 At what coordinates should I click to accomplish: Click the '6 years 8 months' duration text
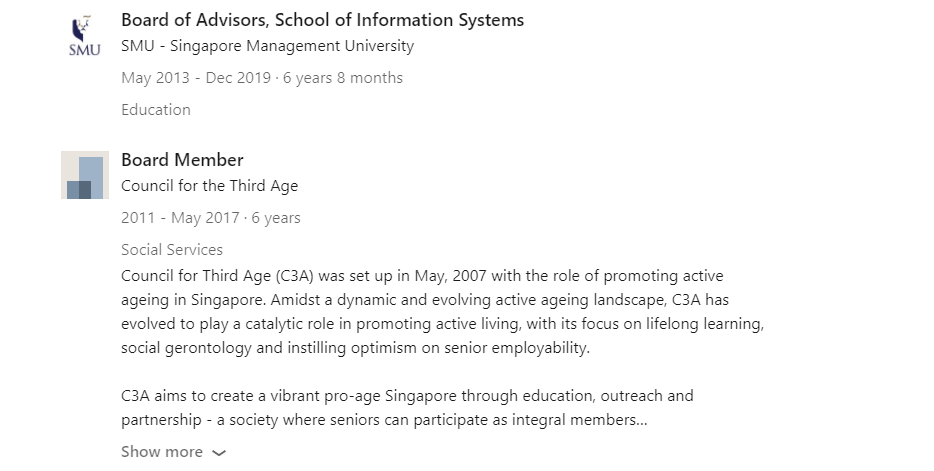[343, 78]
